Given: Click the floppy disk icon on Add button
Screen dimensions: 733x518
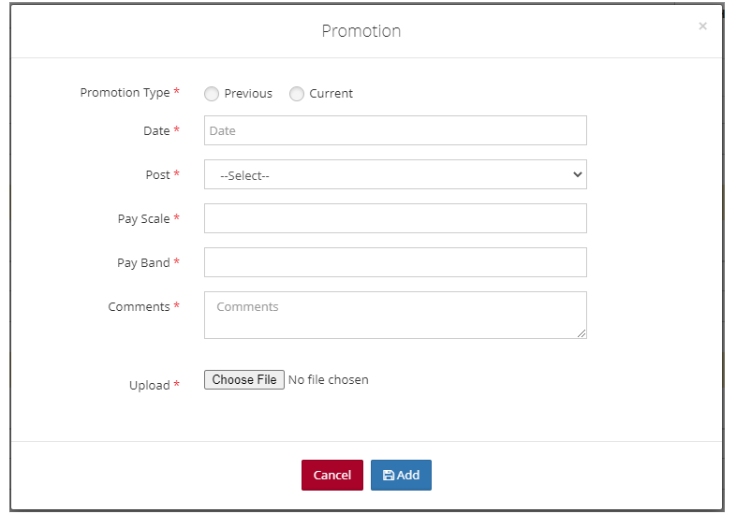Looking at the screenshot, I should [x=389, y=475].
